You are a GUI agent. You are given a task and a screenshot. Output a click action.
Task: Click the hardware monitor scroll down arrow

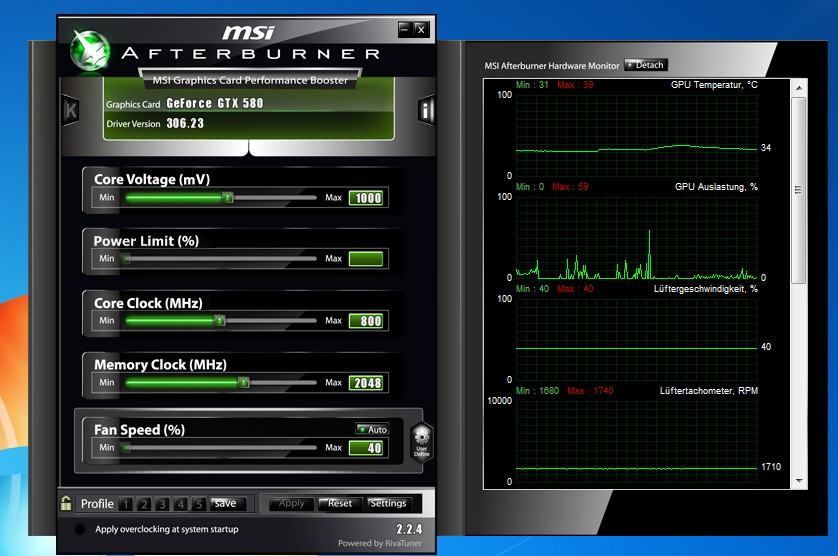tap(799, 481)
